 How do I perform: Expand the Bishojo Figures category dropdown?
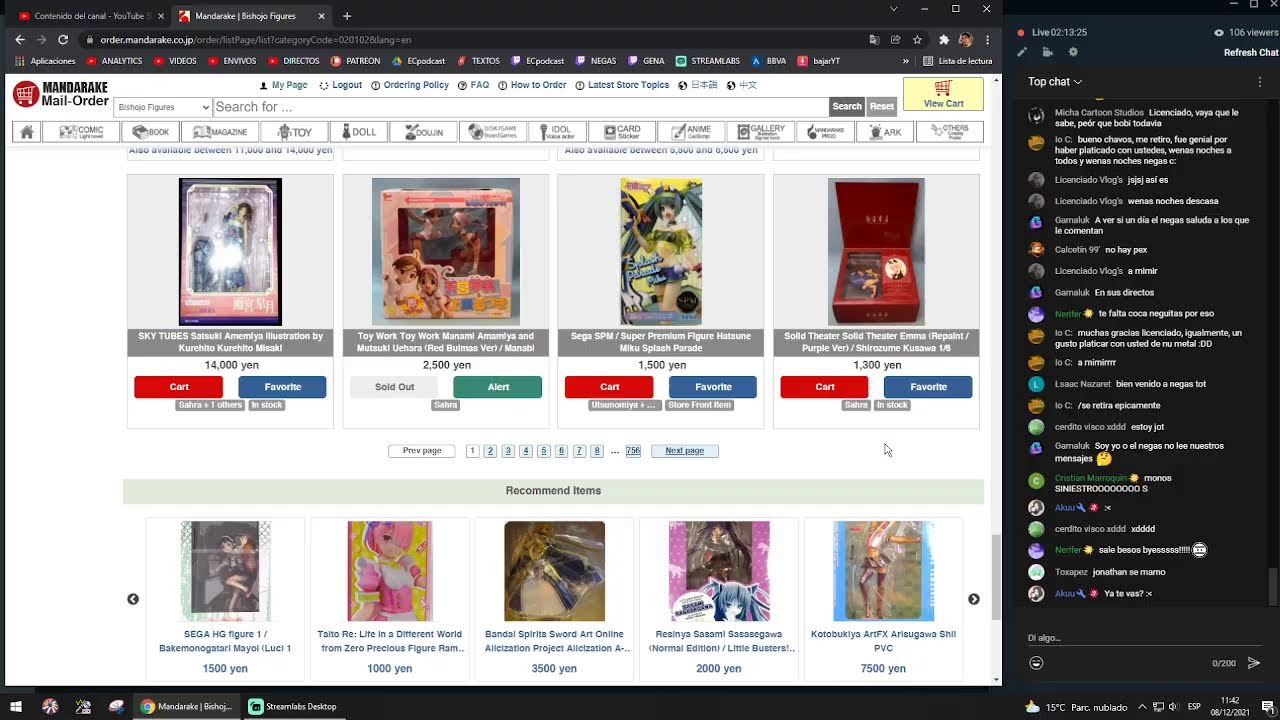tap(163, 107)
